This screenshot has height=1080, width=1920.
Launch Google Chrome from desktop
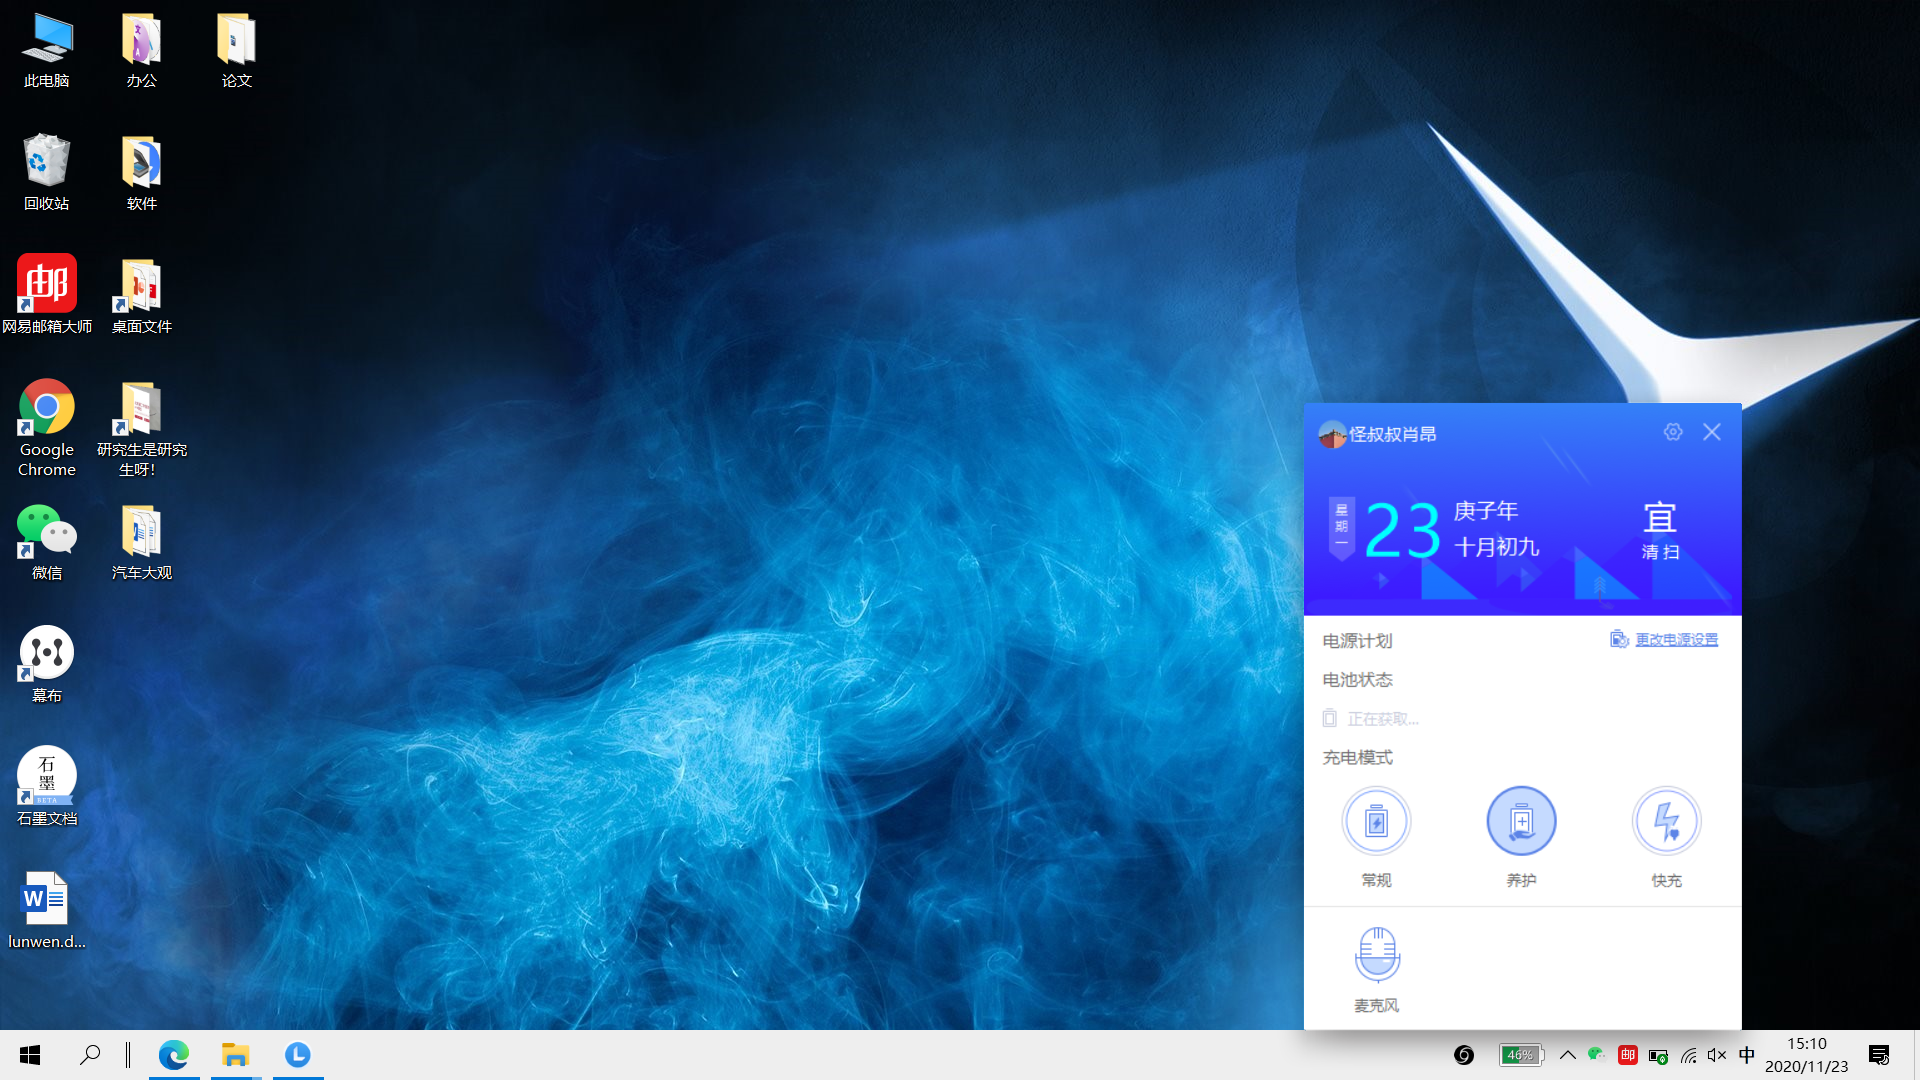click(x=47, y=428)
